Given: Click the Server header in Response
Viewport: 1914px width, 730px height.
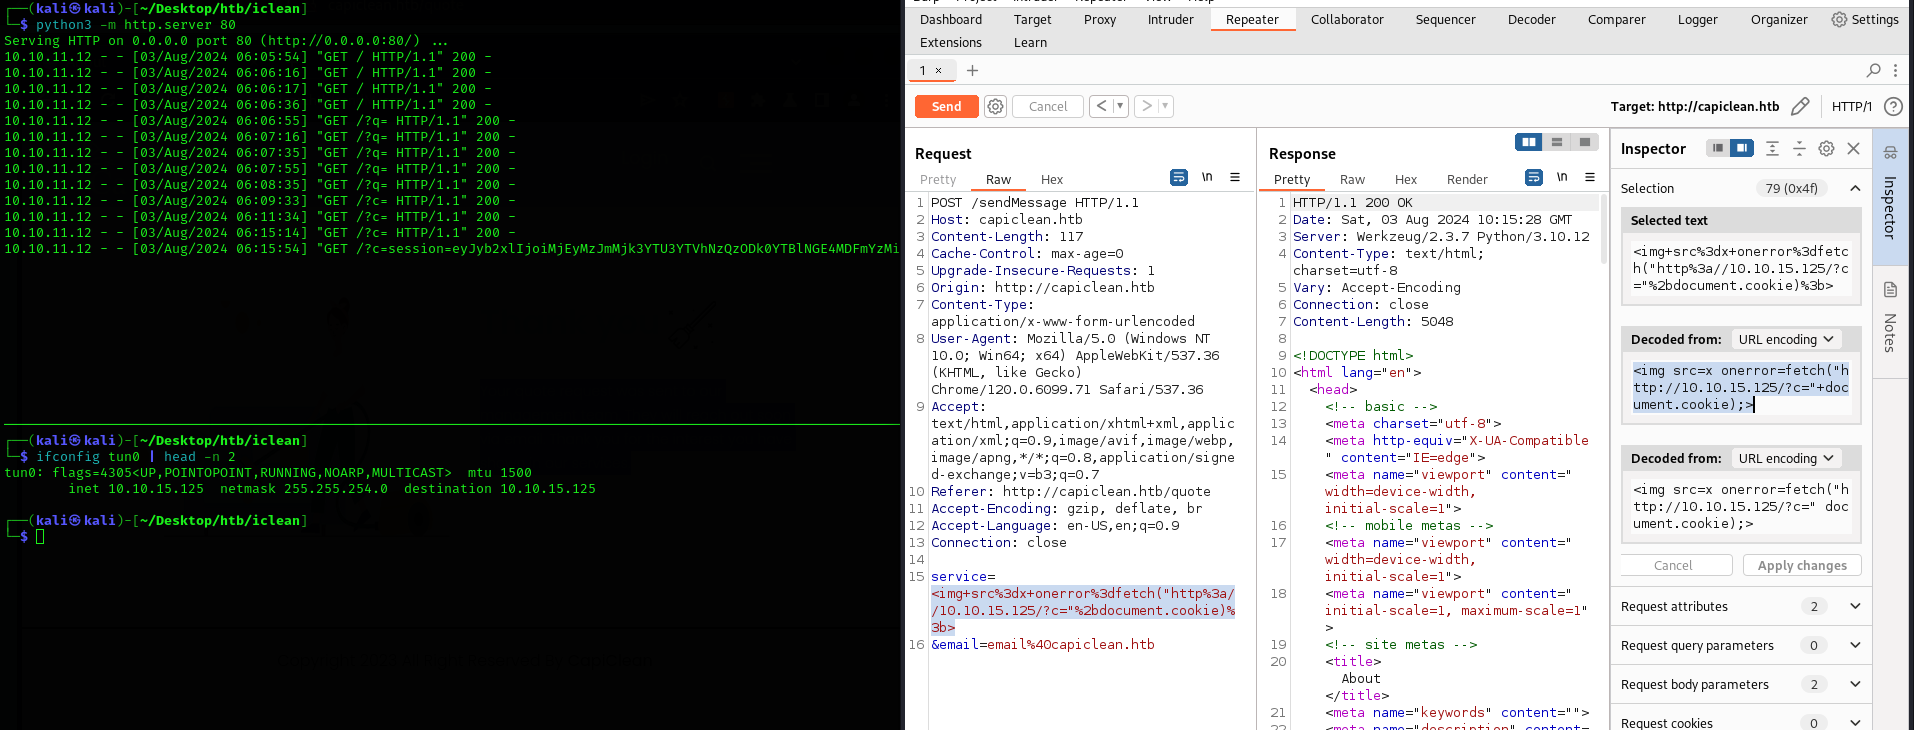Looking at the screenshot, I should (x=1440, y=236).
